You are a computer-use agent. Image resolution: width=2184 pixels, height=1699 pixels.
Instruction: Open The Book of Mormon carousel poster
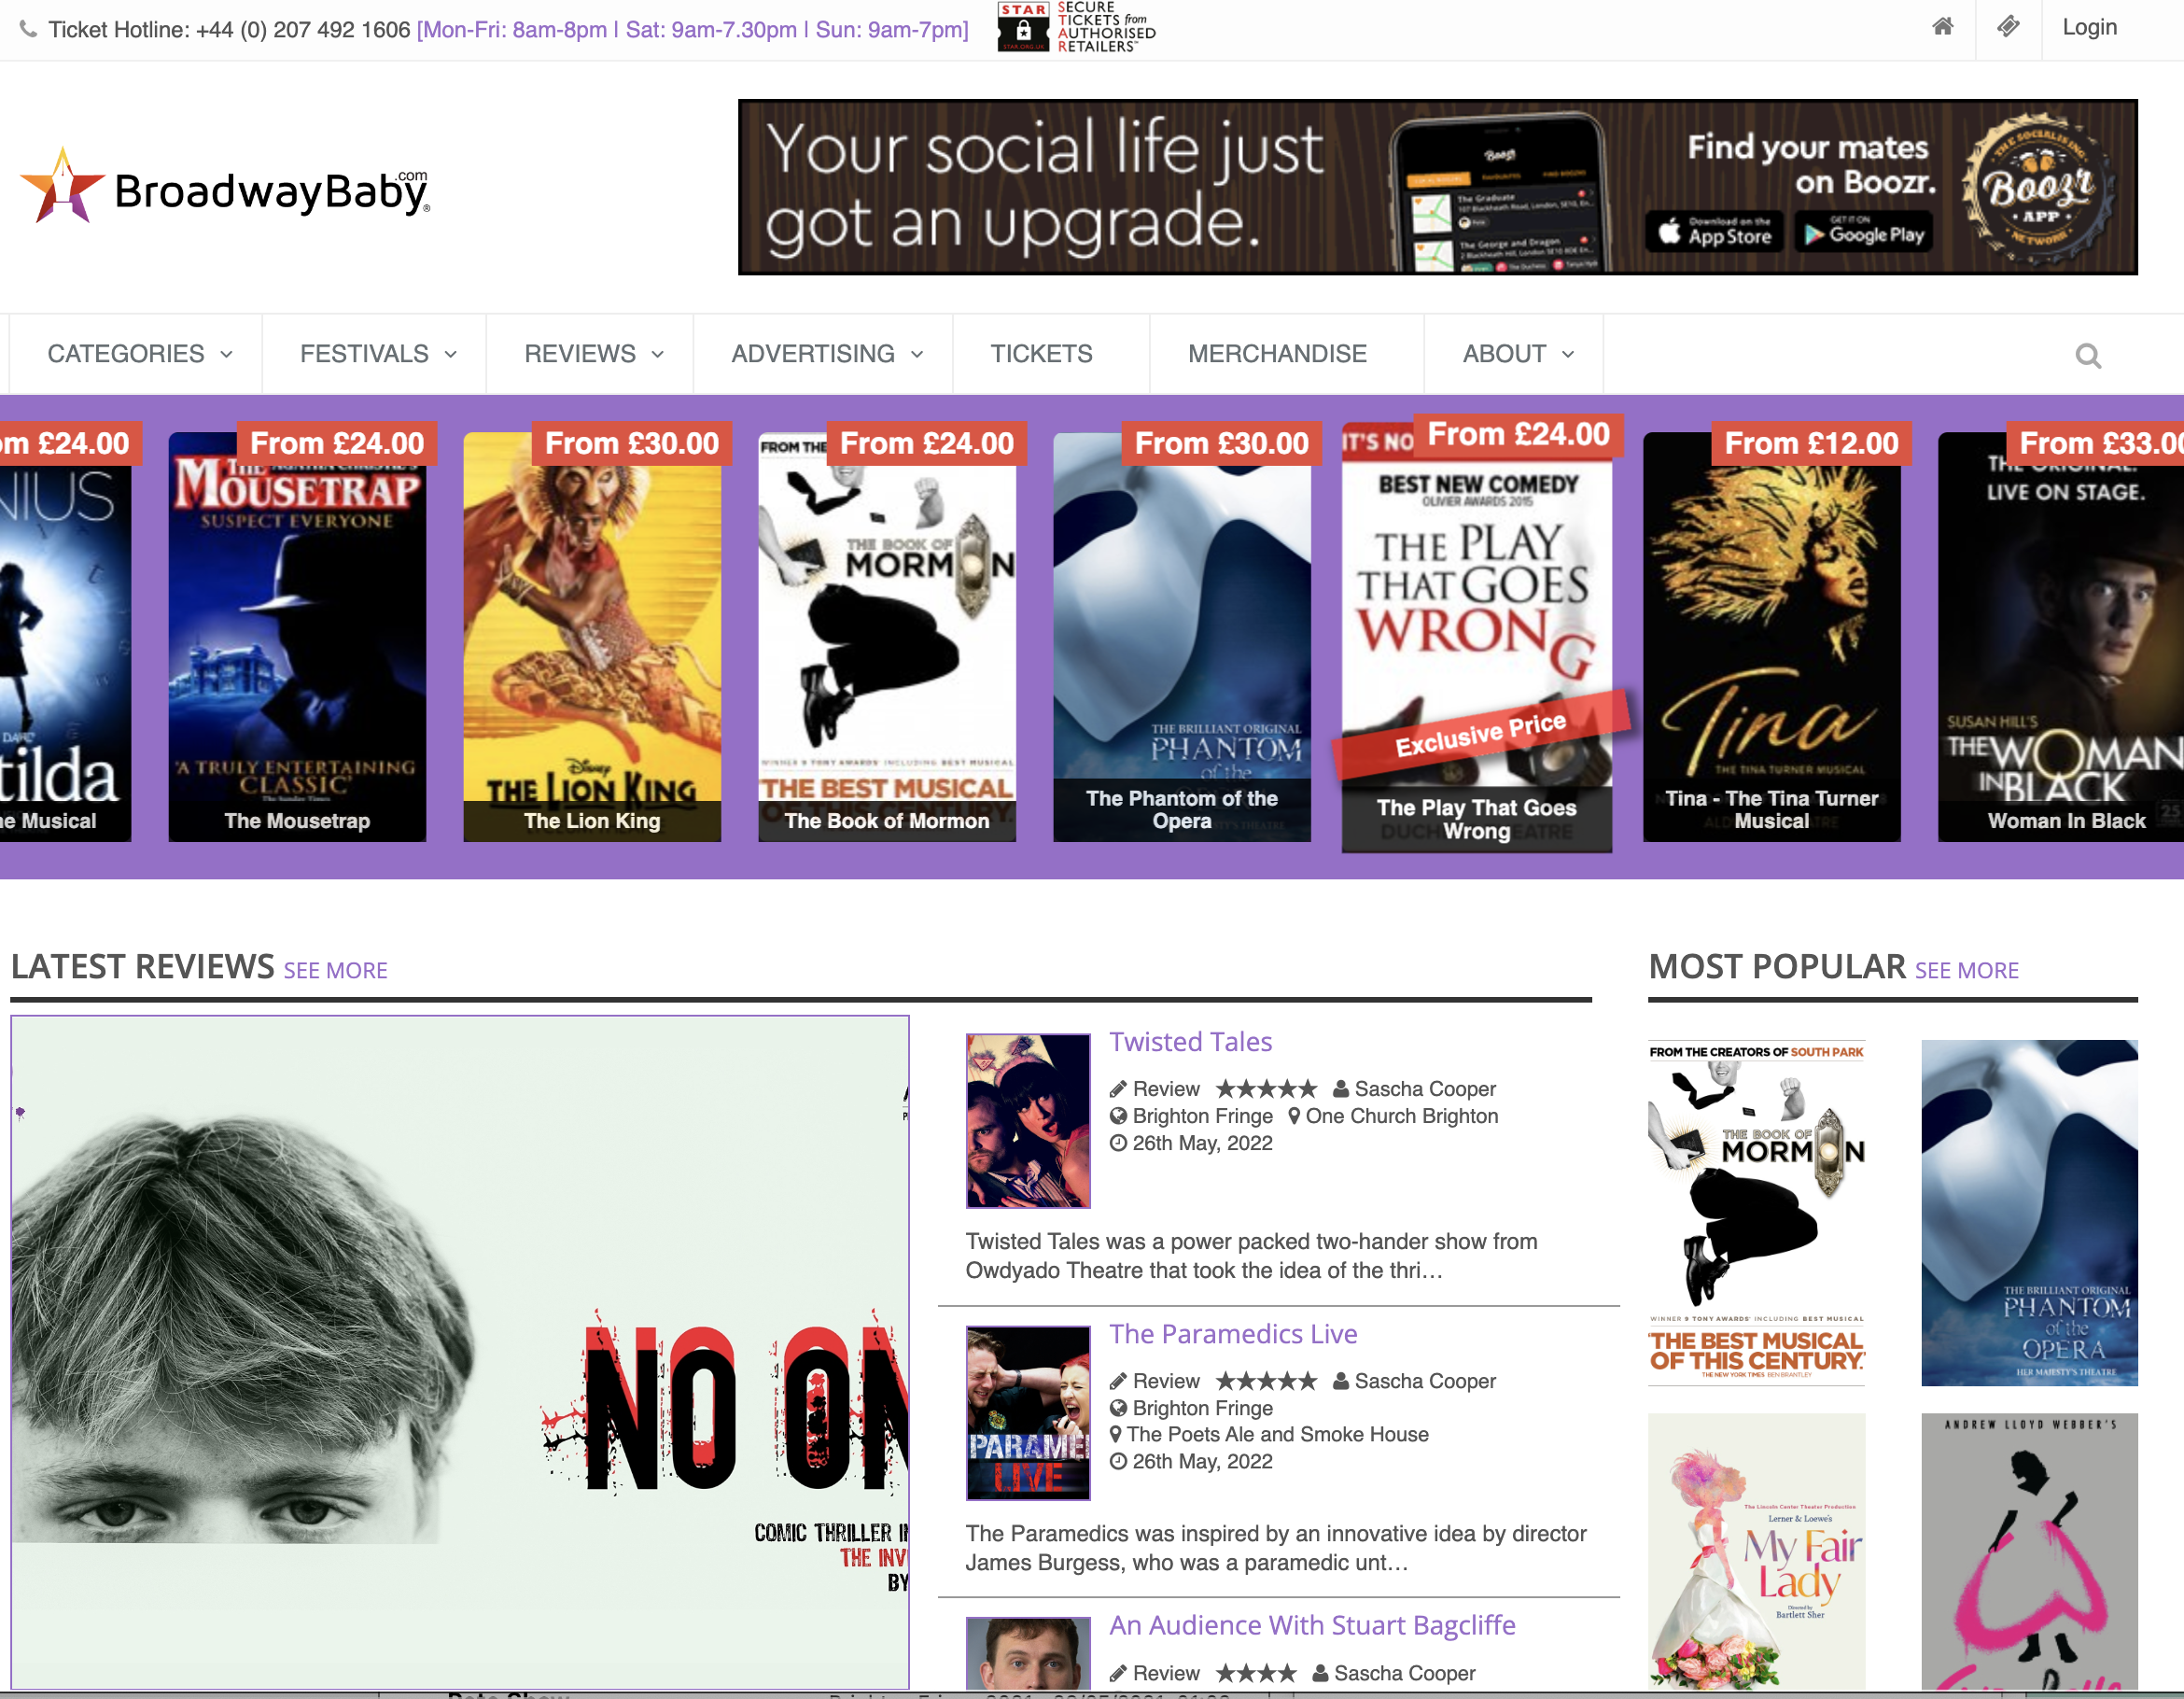pos(887,637)
